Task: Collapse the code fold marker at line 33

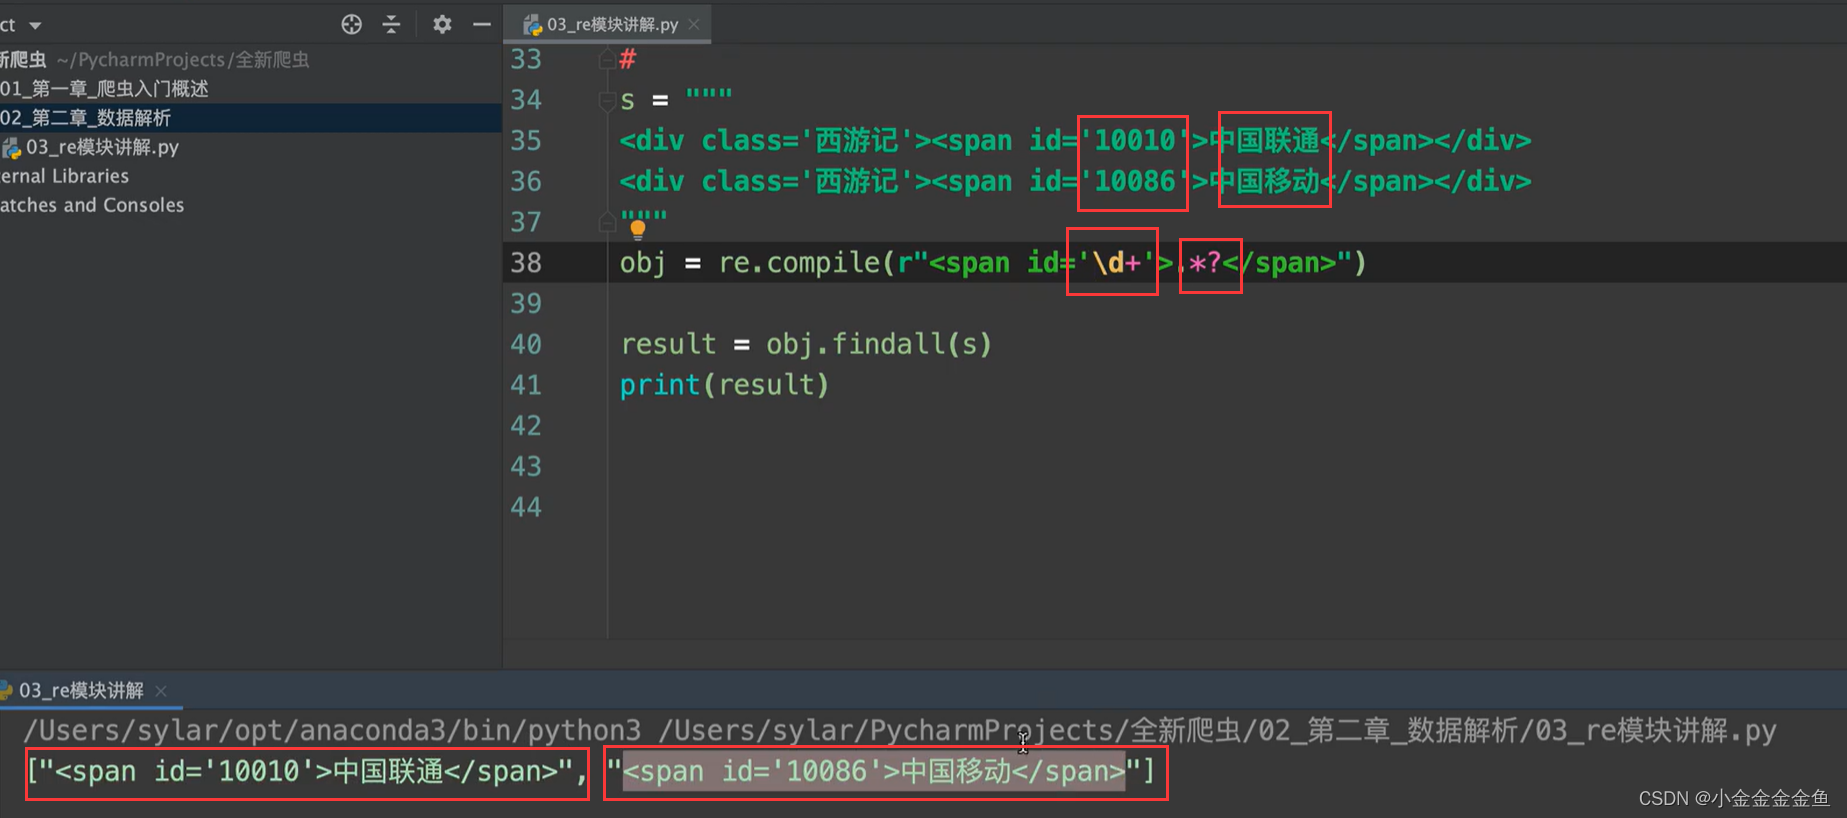Action: point(606,60)
